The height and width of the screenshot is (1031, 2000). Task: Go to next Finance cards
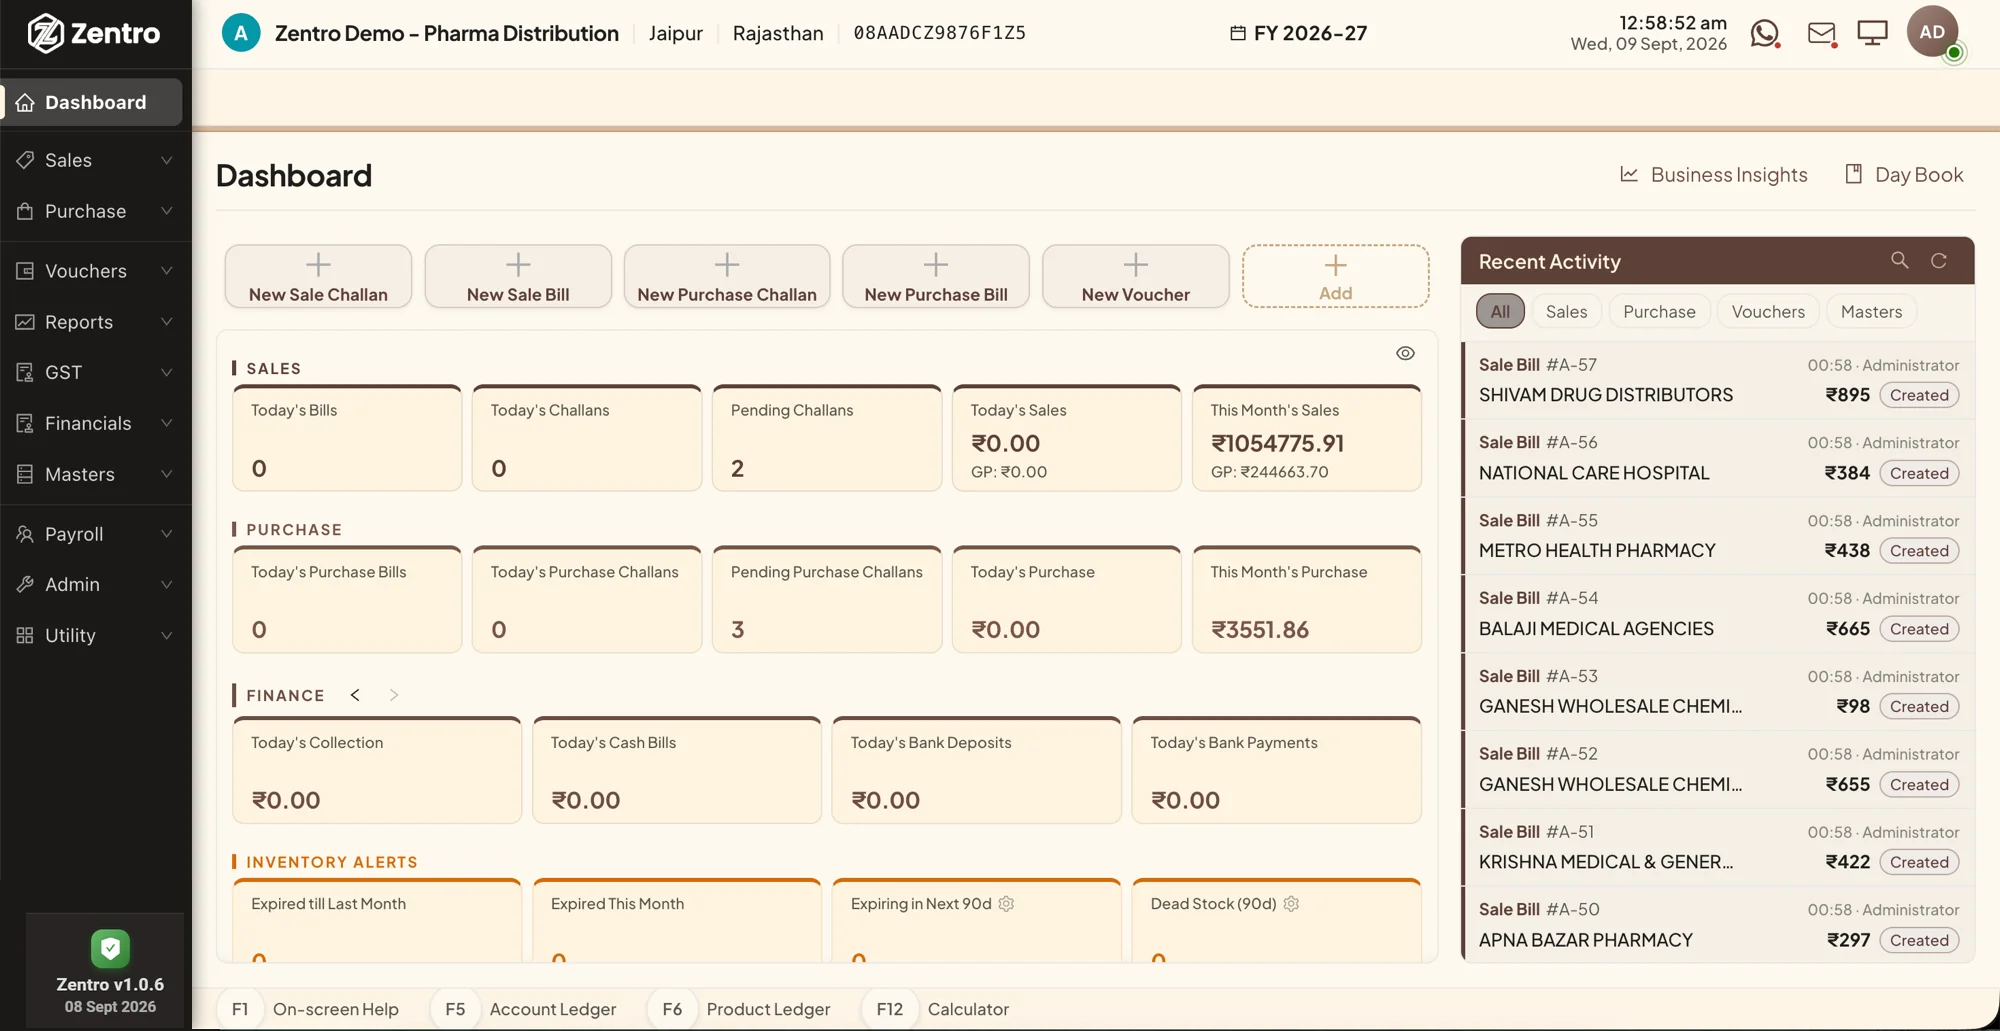pyautogui.click(x=394, y=695)
